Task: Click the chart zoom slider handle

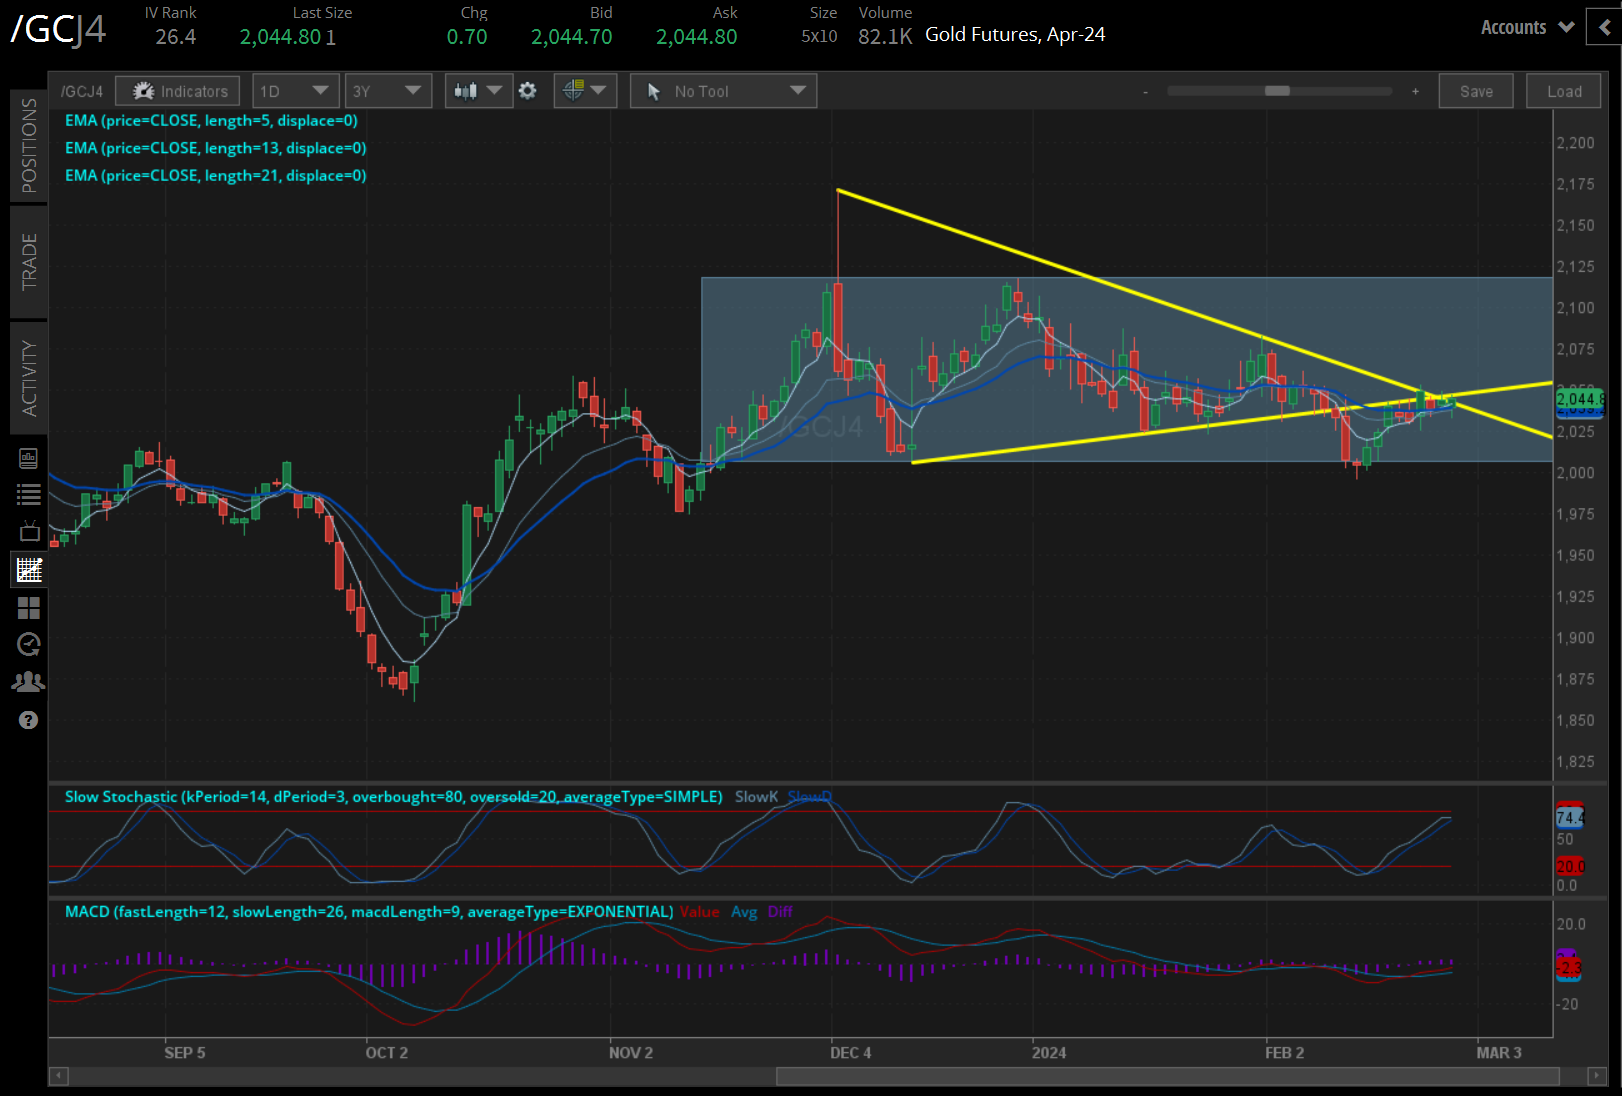Action: 1277,91
